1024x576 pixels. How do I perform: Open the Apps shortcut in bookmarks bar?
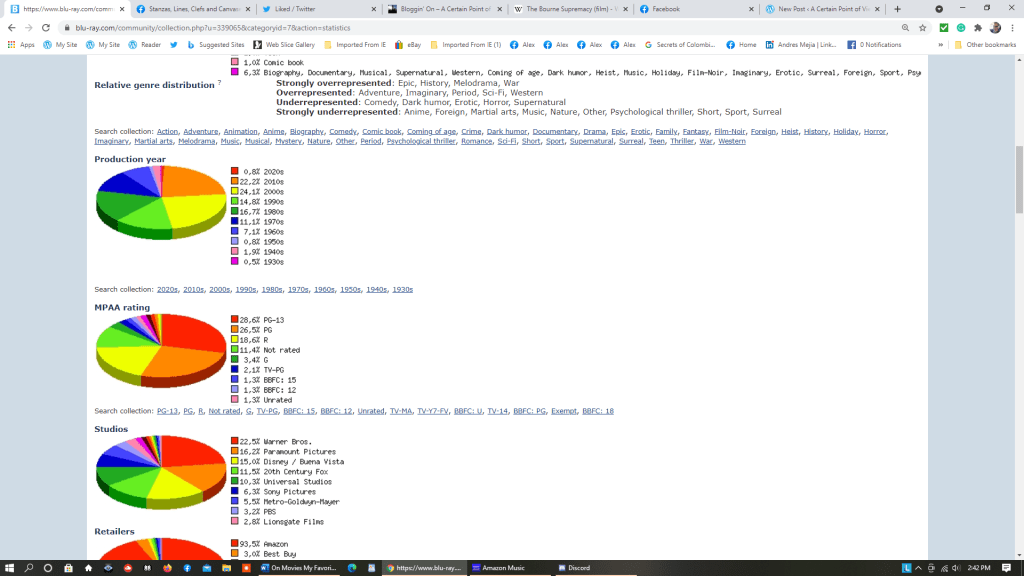pos(21,45)
